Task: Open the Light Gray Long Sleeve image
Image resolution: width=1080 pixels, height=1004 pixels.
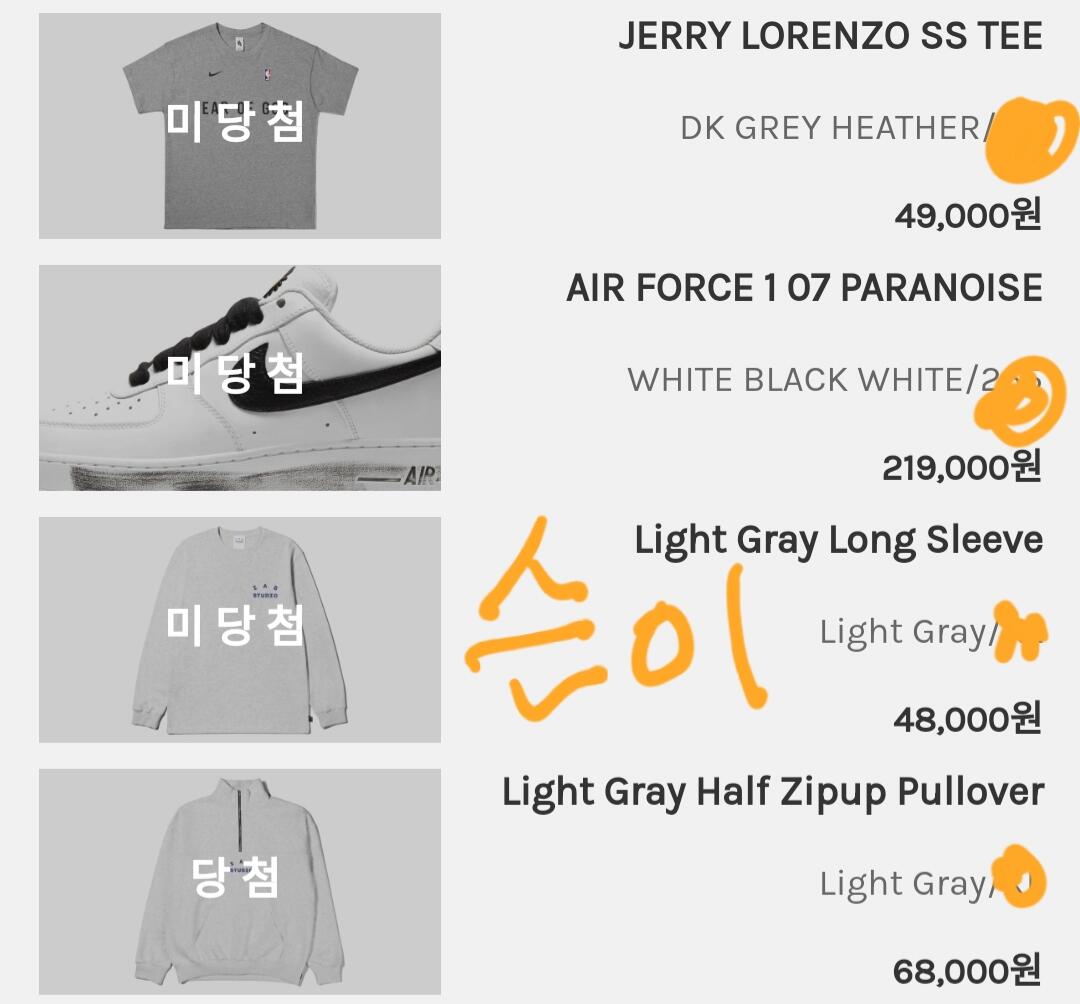Action: [x=240, y=629]
